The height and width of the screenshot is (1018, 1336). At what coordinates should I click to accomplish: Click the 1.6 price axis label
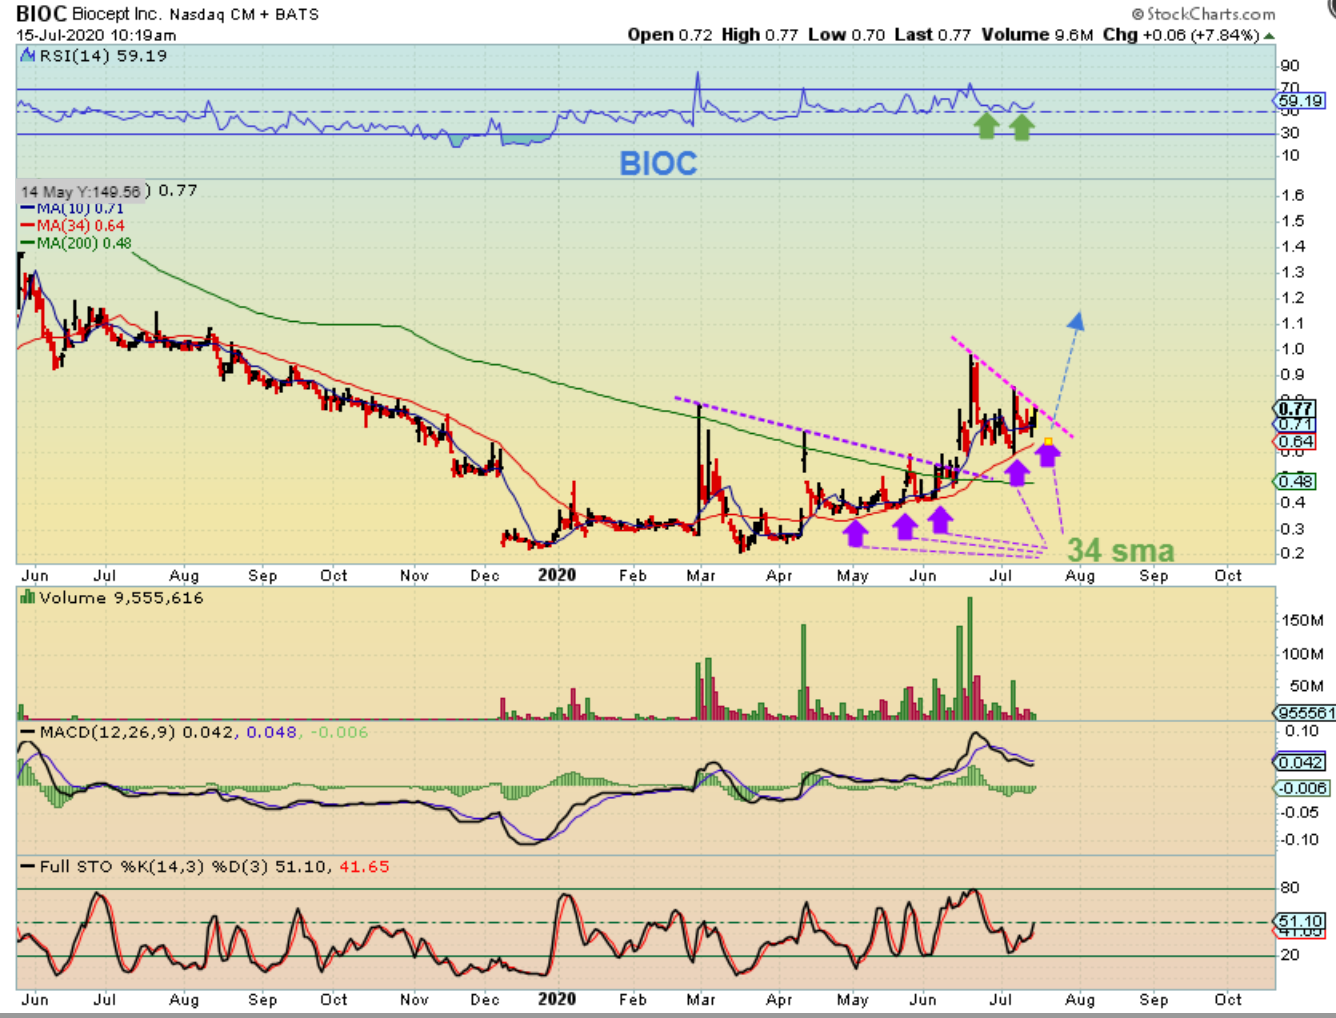pos(1293,196)
